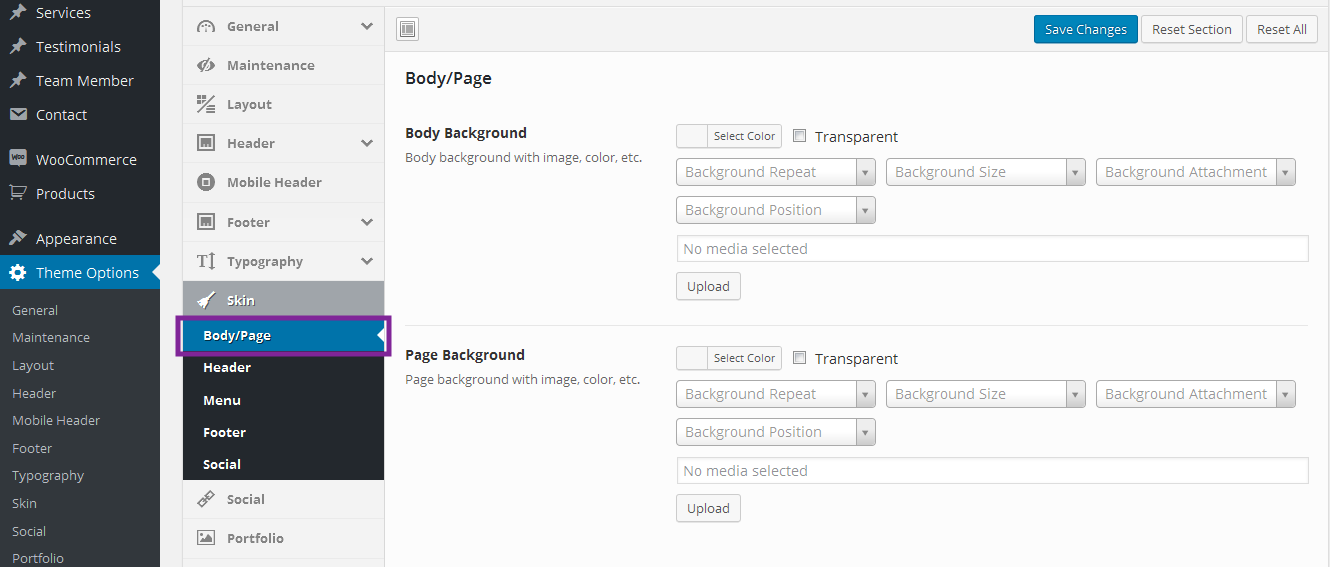Click the WooCommerce icon in admin sidebar

[x=18, y=159]
